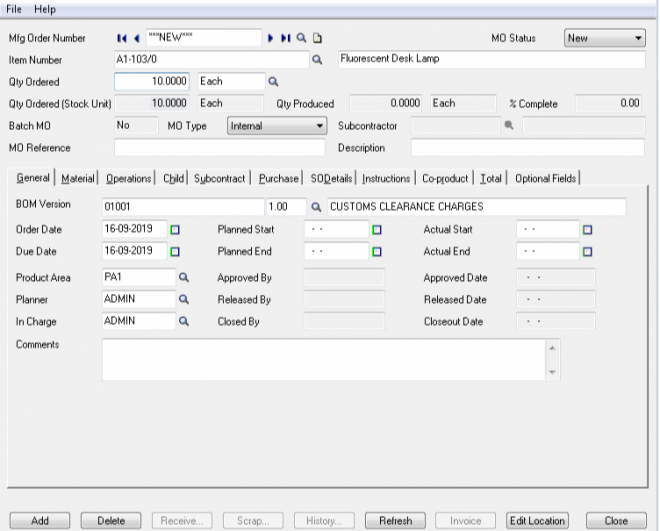Go to previous Mfg Order record
Screen dimensions: 660x531
pos(135,39)
